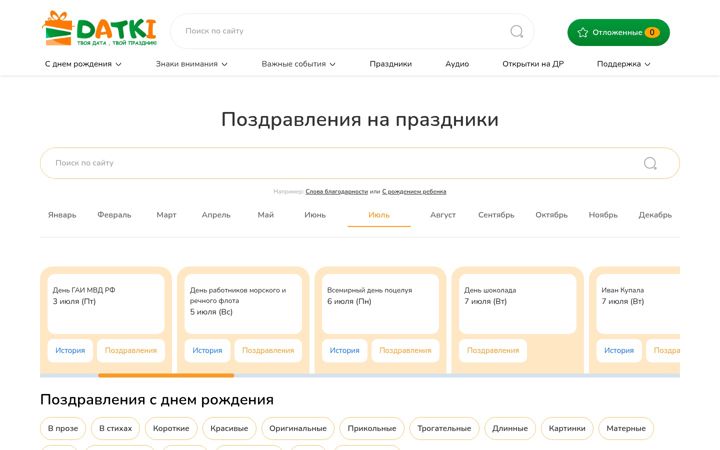The image size is (720, 450).
Task: Switch to the Январь month tab
Action: click(x=62, y=214)
